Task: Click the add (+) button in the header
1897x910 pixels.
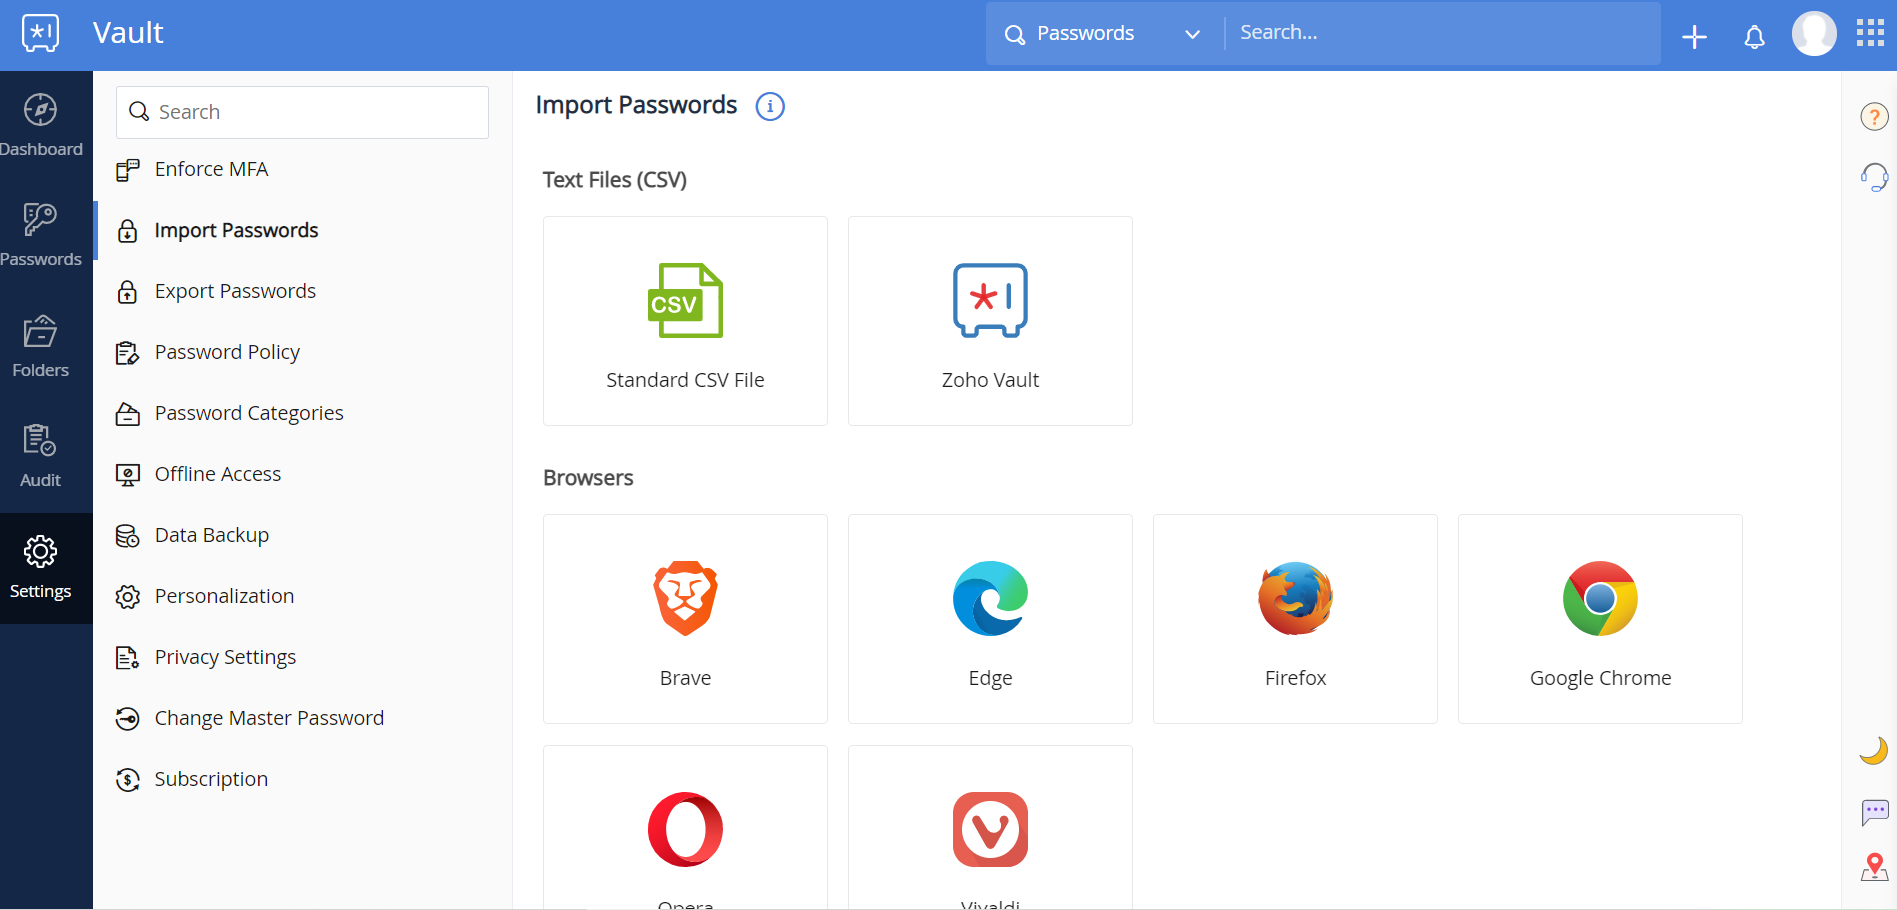Action: click(1694, 36)
